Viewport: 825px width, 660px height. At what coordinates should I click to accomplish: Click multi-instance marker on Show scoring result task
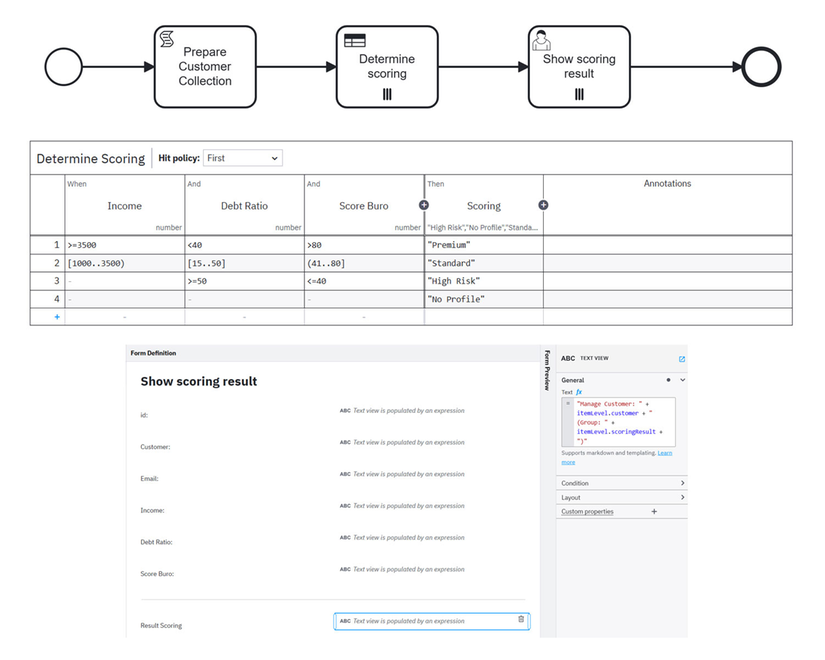[579, 94]
